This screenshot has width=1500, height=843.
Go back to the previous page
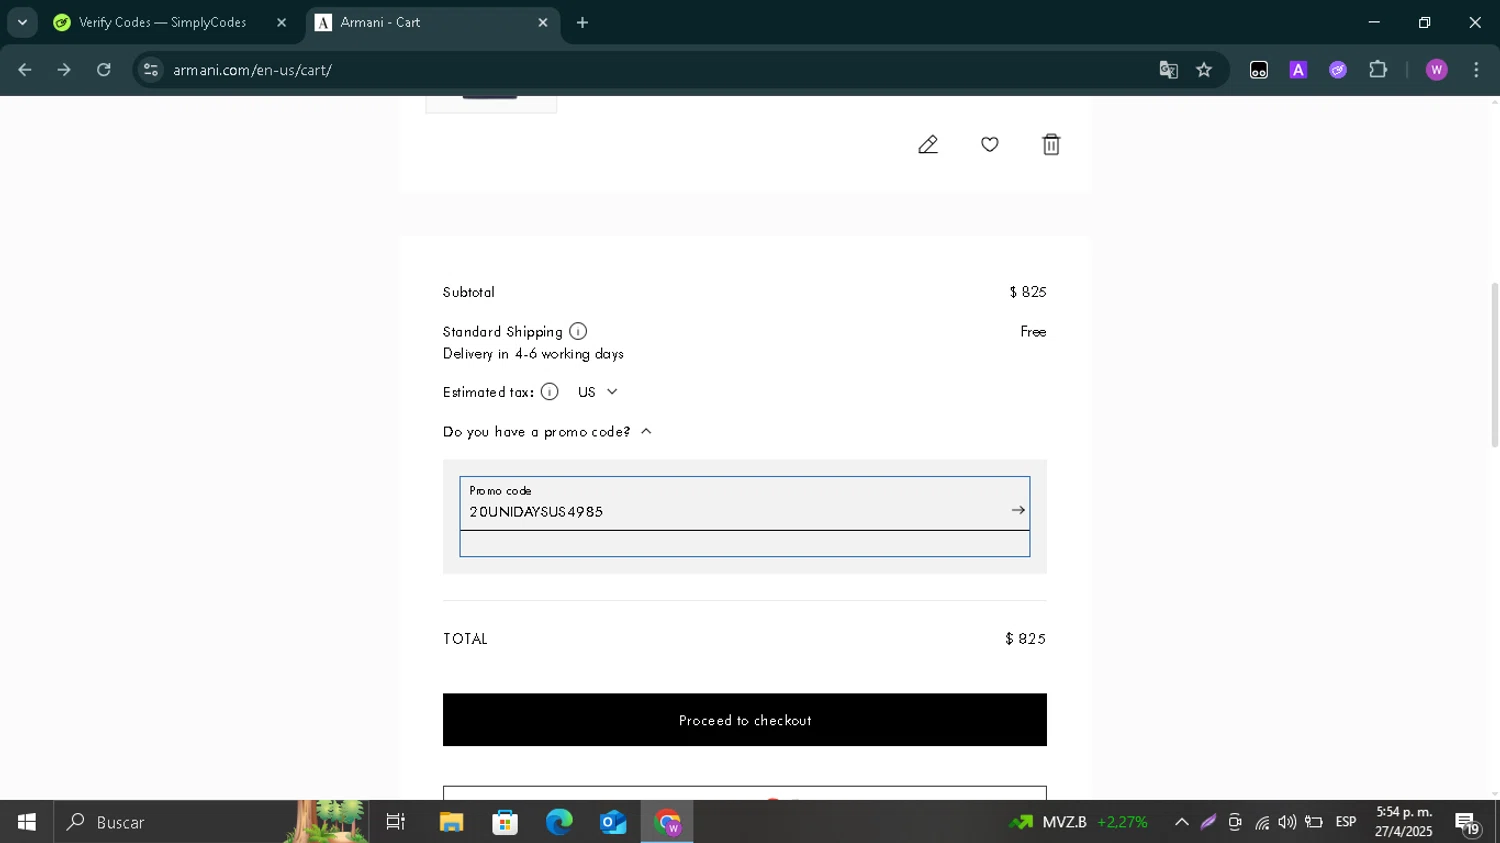click(25, 70)
